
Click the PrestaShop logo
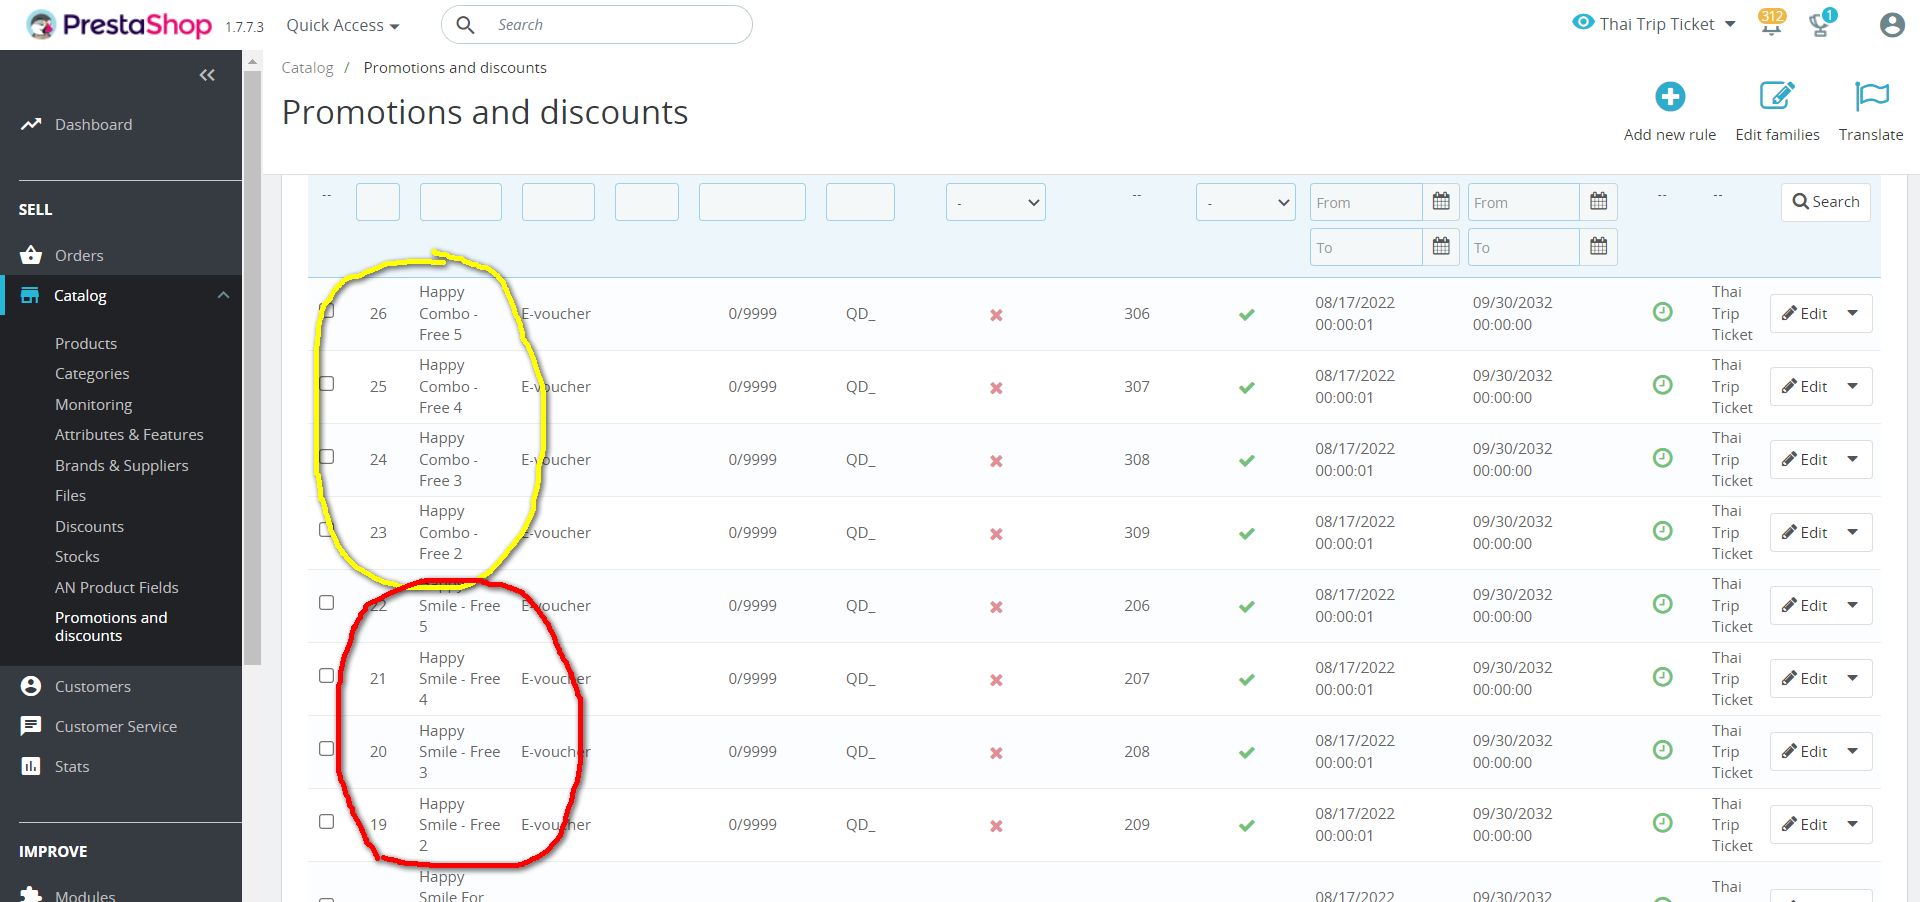click(119, 24)
